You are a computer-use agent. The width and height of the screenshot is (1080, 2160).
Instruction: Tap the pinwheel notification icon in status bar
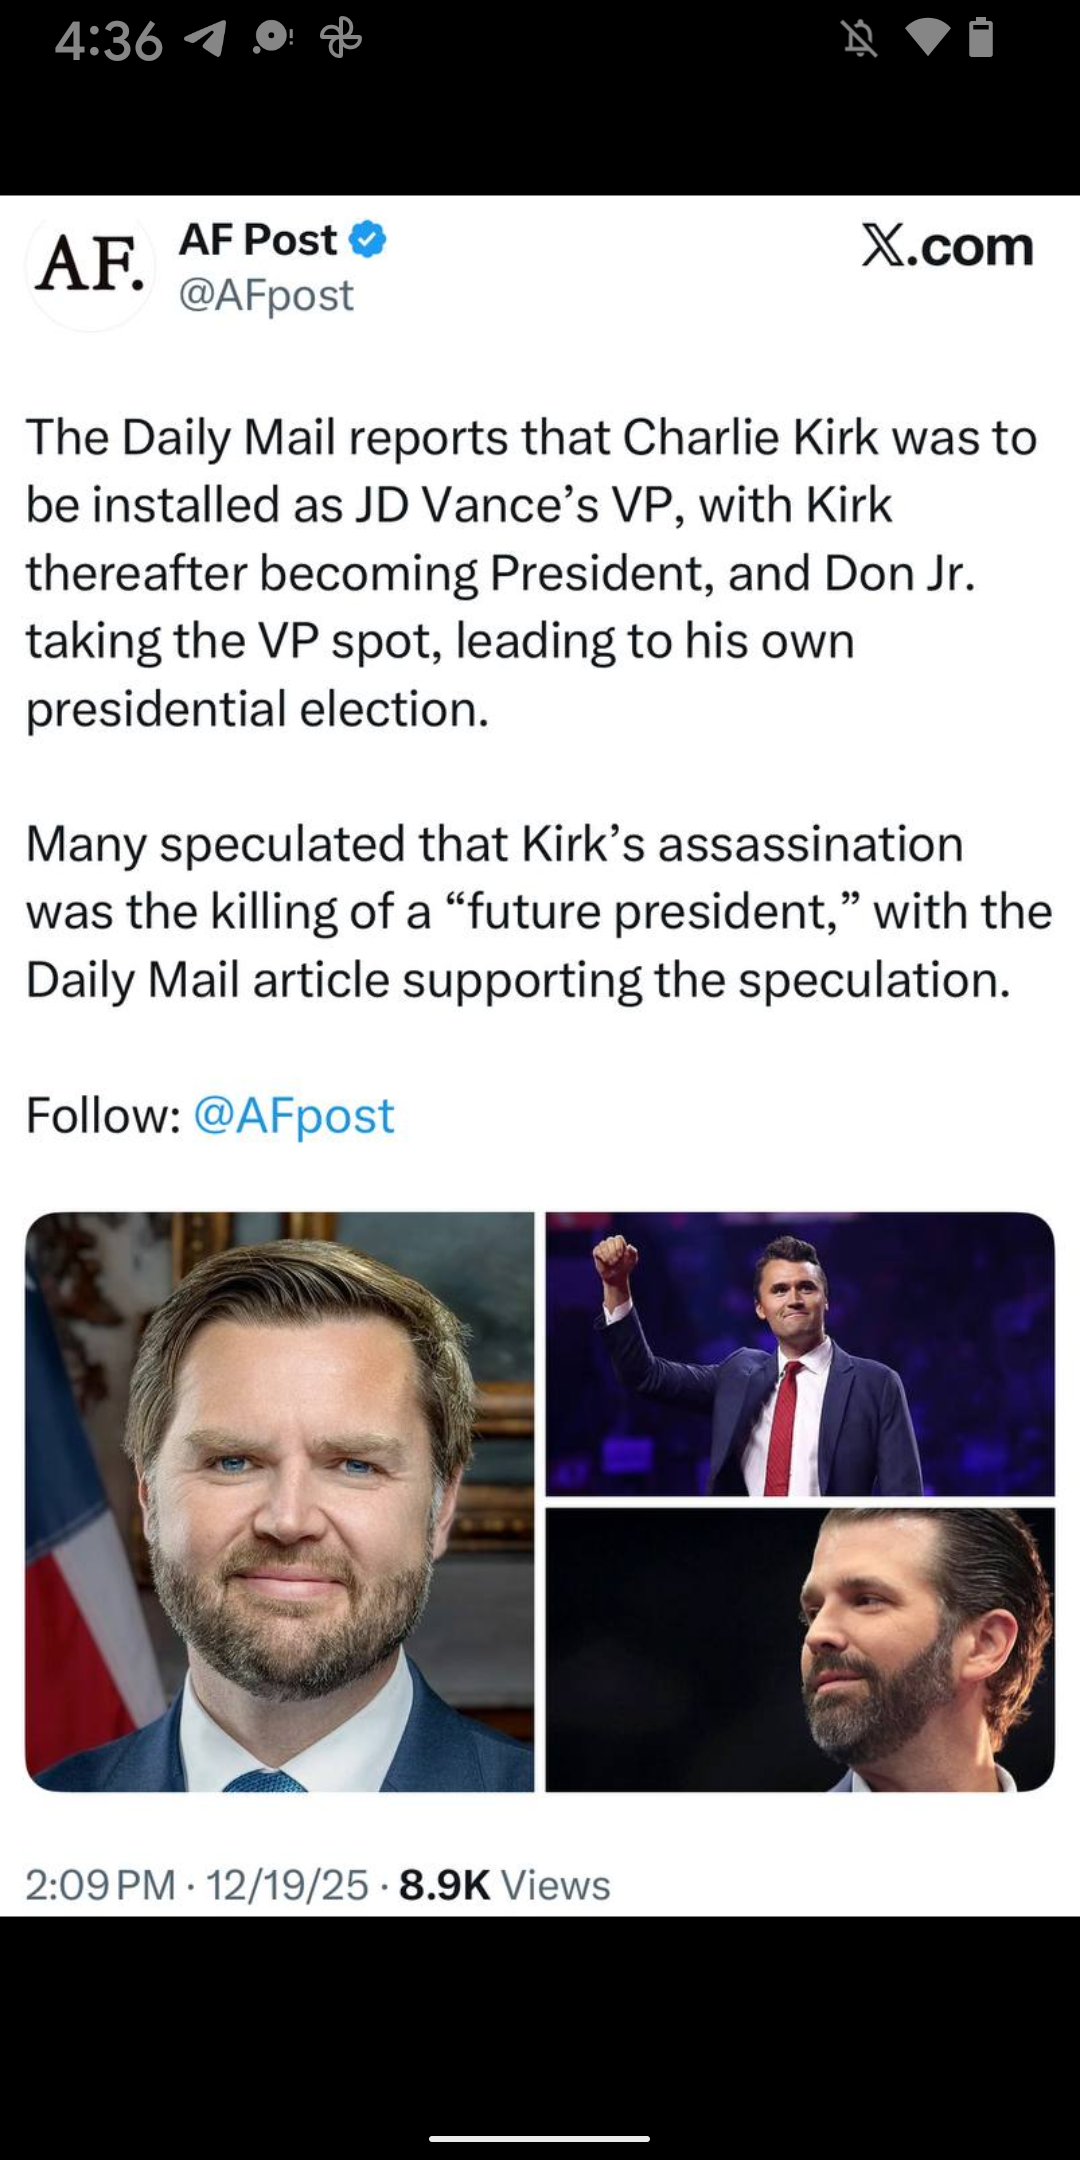(340, 39)
